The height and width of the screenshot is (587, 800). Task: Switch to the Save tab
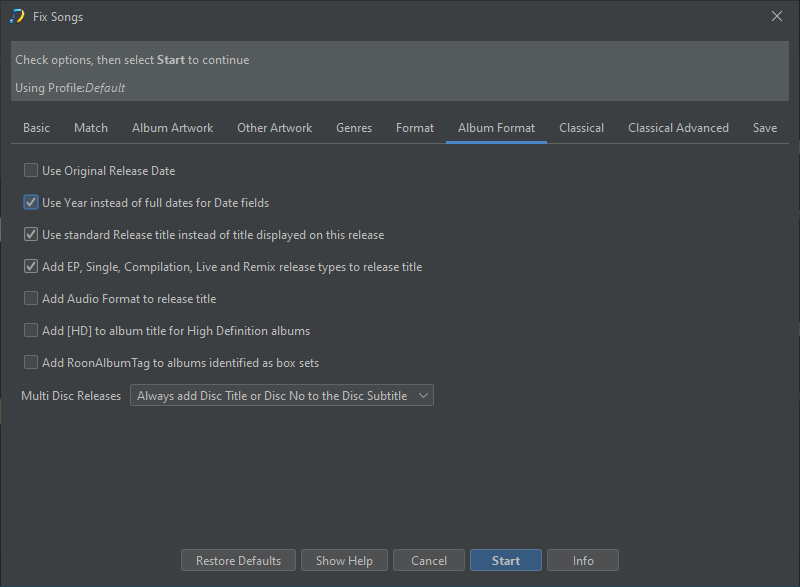point(765,128)
